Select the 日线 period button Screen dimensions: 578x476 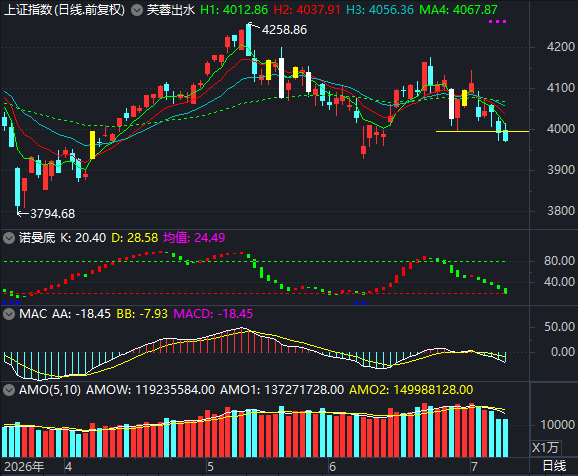pyautogui.click(x=554, y=466)
